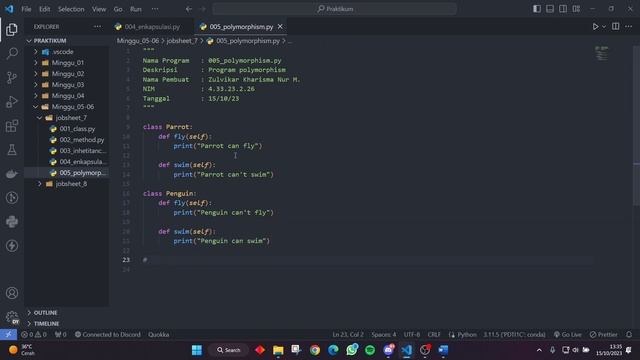
Task: Open the Edit menu
Action: (44, 9)
